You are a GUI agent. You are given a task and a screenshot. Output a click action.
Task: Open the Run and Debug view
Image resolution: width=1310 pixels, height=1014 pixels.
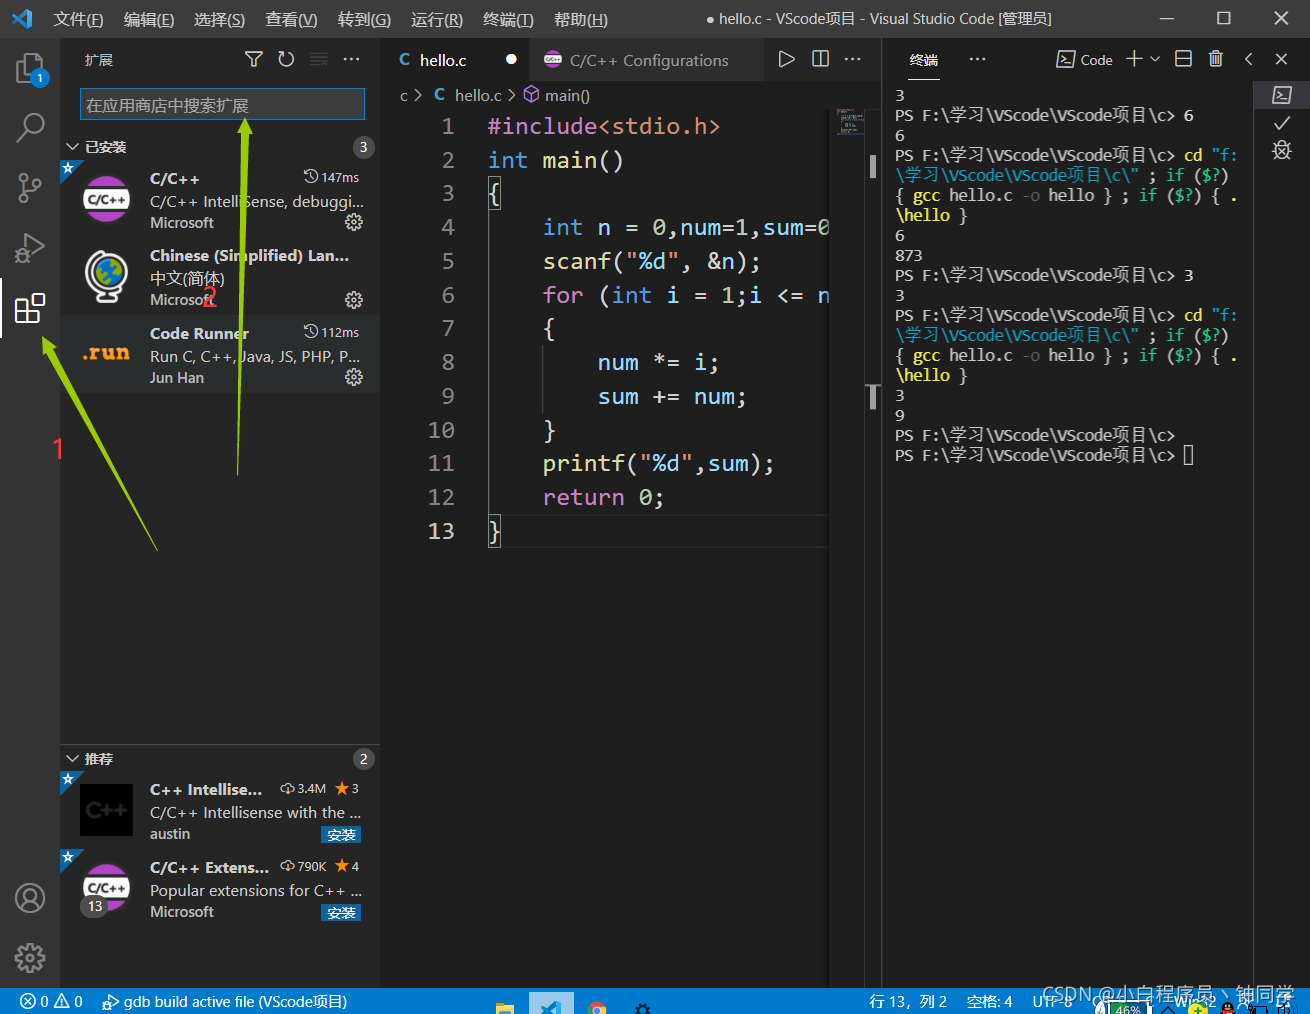30,247
